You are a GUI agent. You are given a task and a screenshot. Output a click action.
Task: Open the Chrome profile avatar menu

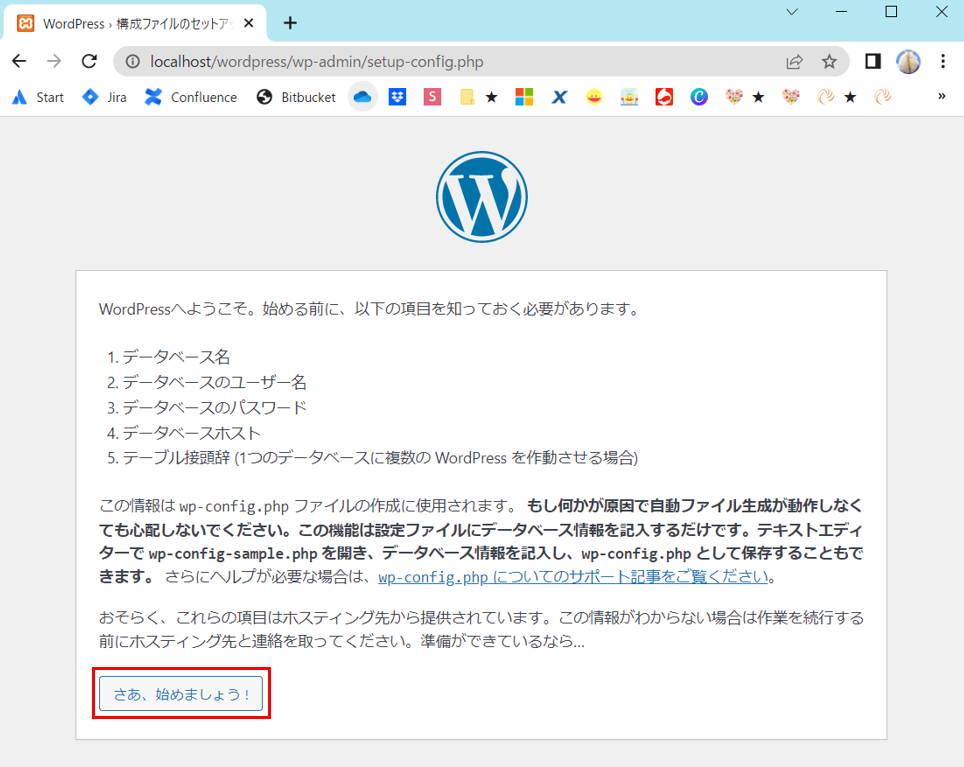click(907, 61)
